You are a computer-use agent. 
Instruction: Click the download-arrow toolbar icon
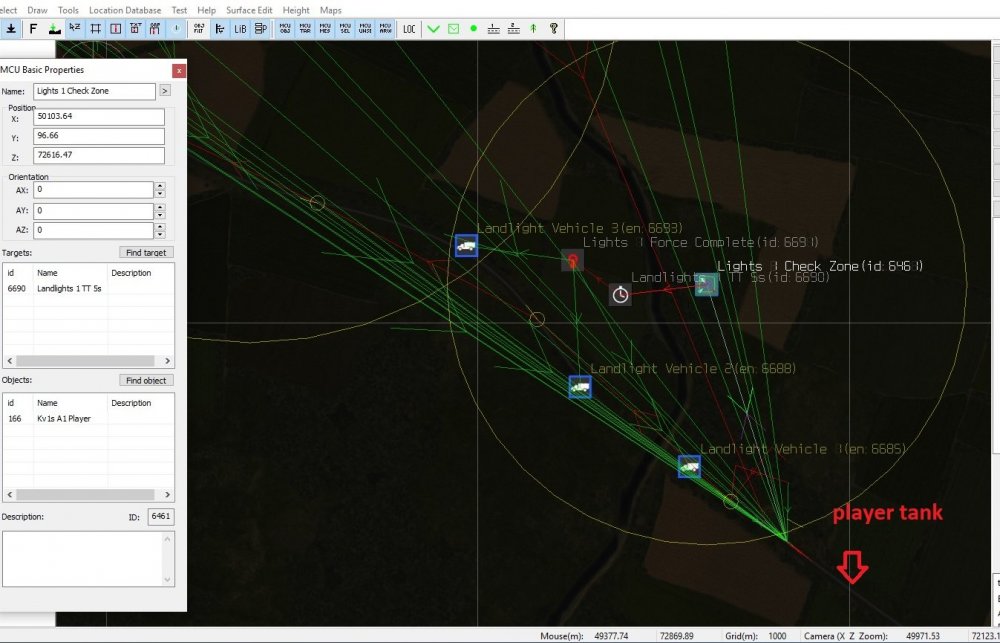pyautogui.click(x=11, y=29)
